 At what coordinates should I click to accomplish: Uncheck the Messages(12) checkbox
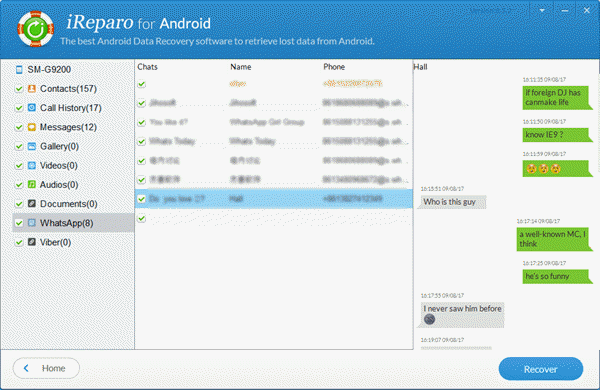(19, 127)
